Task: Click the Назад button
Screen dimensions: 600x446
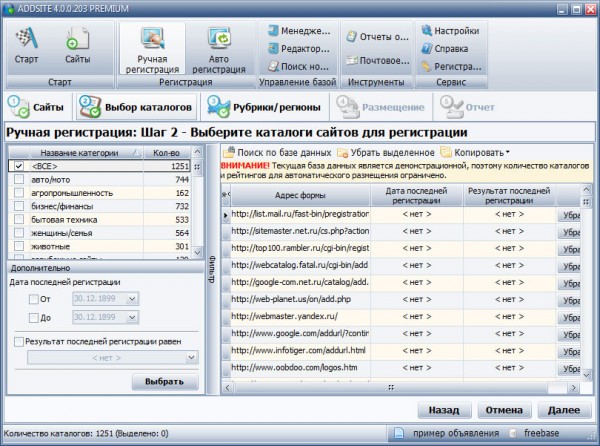Action: 444,410
